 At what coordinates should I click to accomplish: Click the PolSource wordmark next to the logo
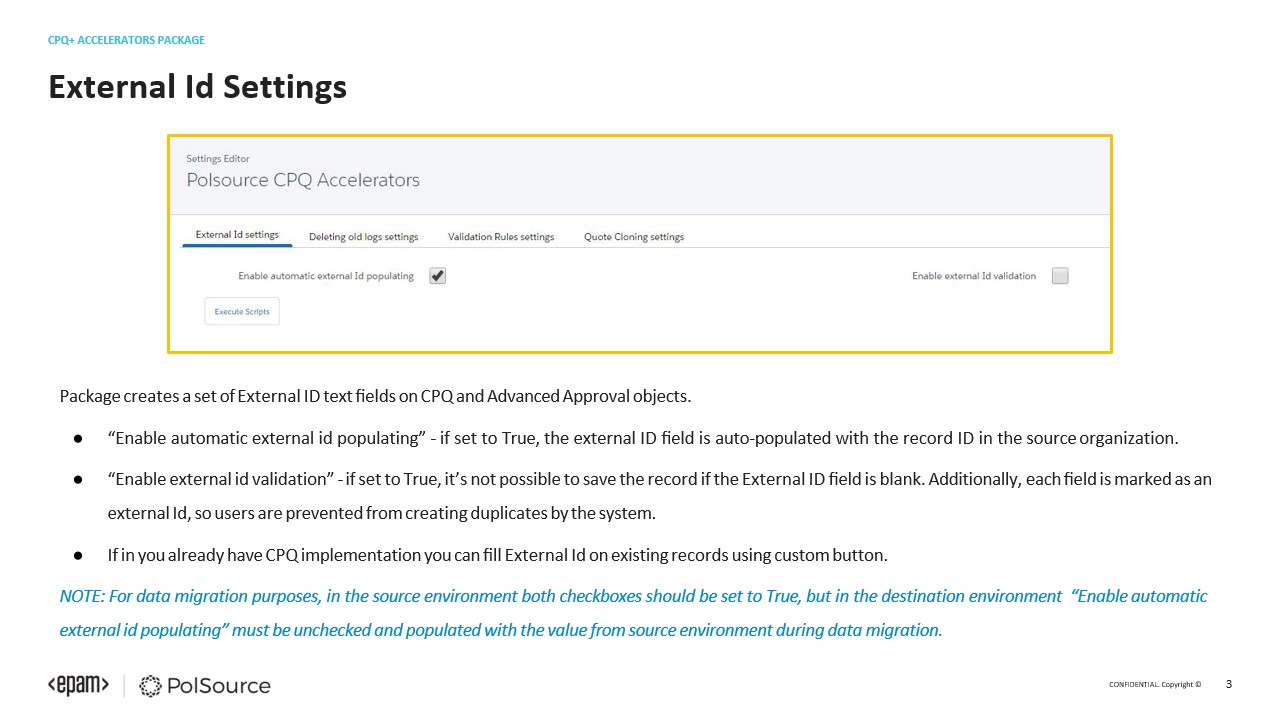tap(220, 686)
